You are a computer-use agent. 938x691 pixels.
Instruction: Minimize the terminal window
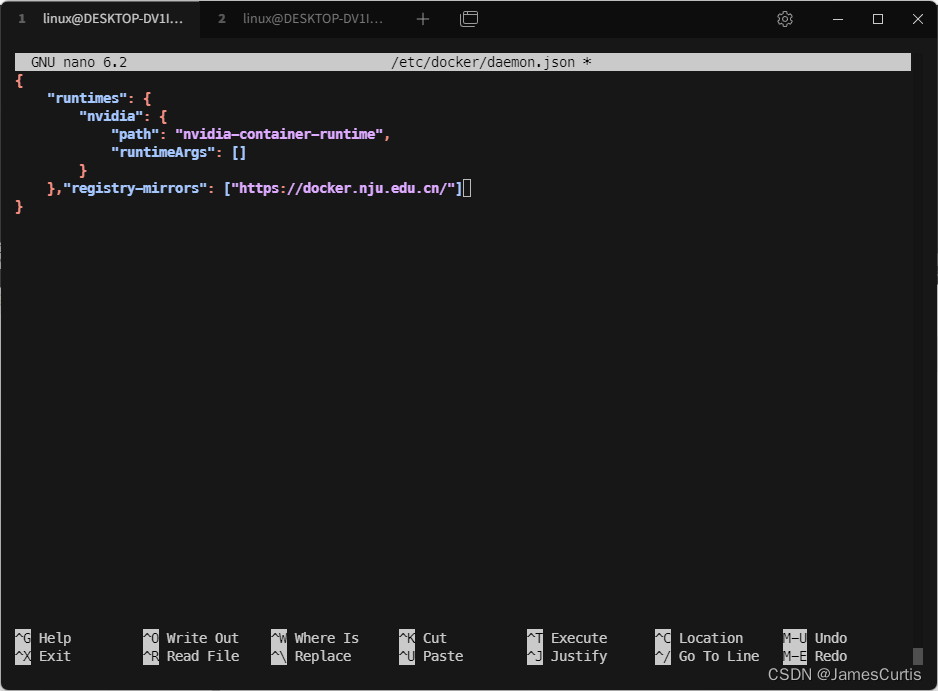(838, 19)
